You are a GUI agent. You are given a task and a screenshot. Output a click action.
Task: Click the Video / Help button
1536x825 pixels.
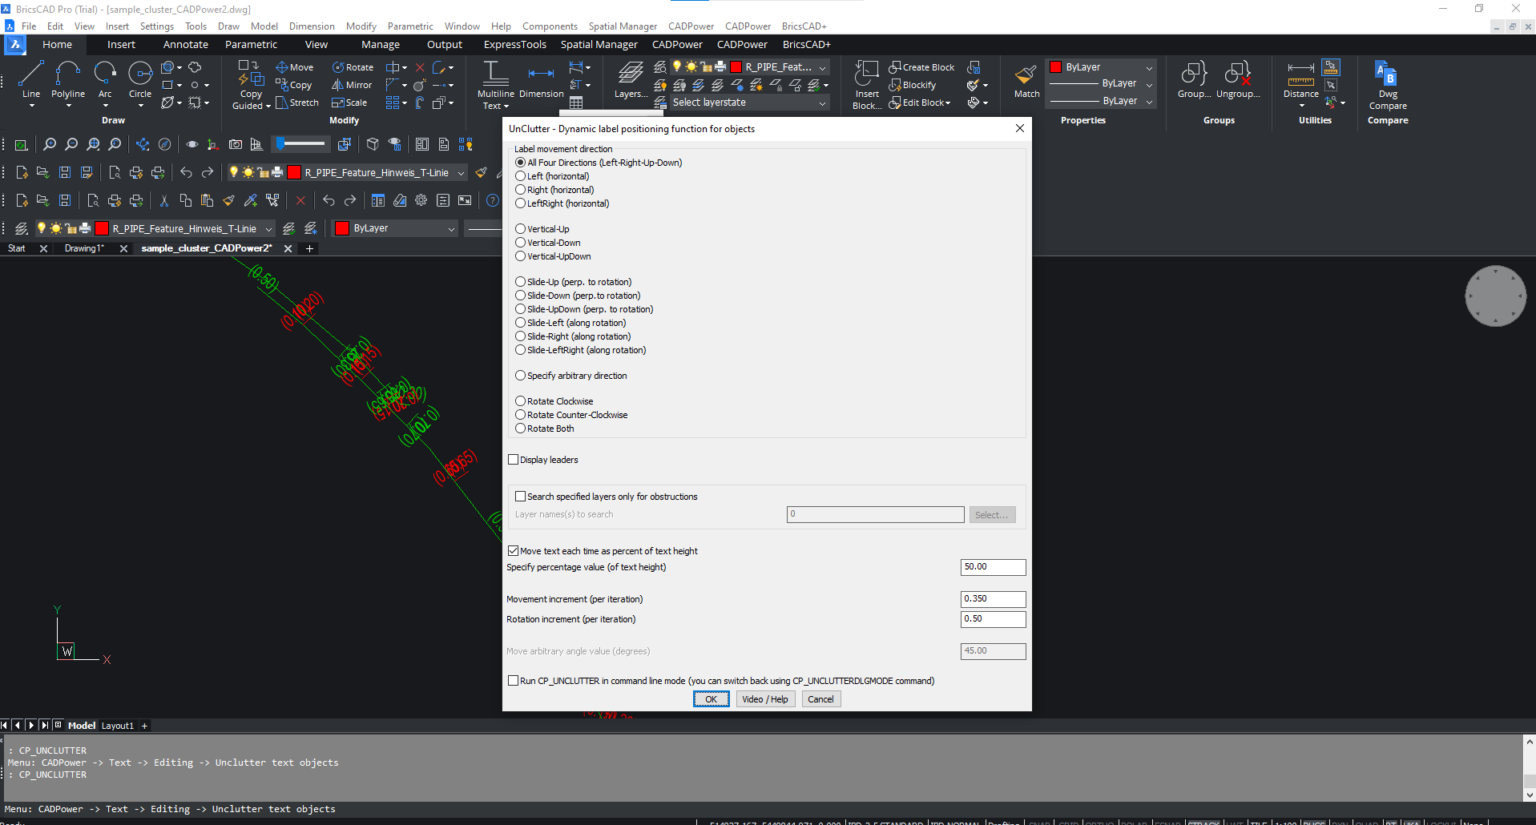point(765,699)
